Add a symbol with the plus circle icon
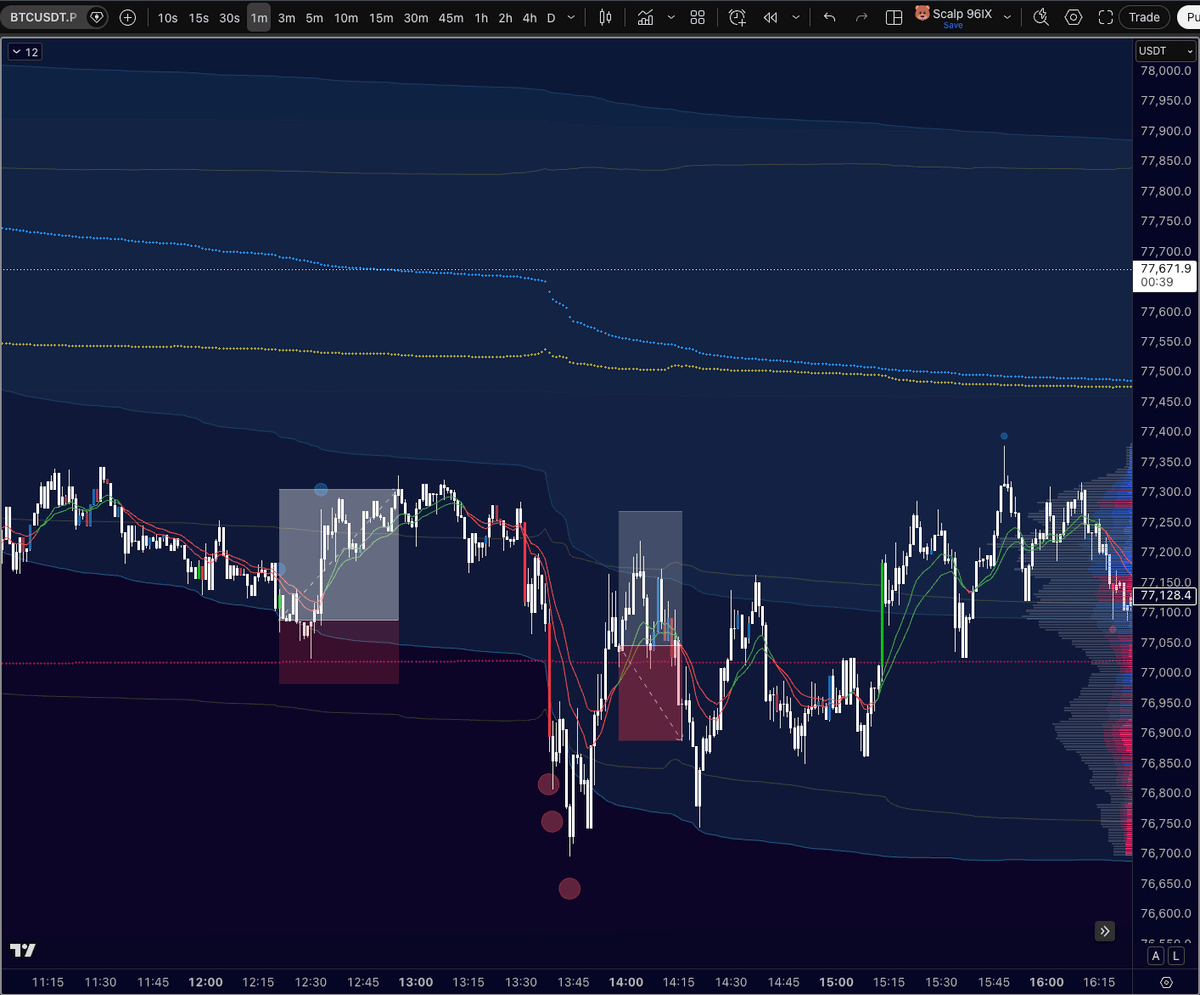This screenshot has height=995, width=1200. (x=128, y=17)
